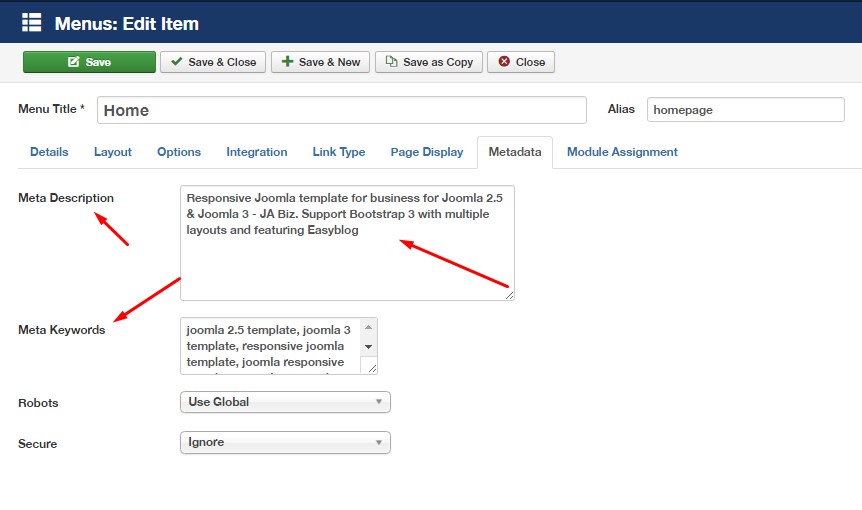
Task: Click the Menu Title label
Action: [51, 109]
